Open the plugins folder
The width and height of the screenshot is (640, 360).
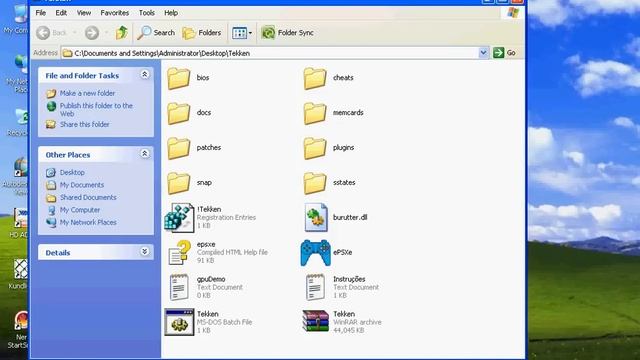coord(329,148)
